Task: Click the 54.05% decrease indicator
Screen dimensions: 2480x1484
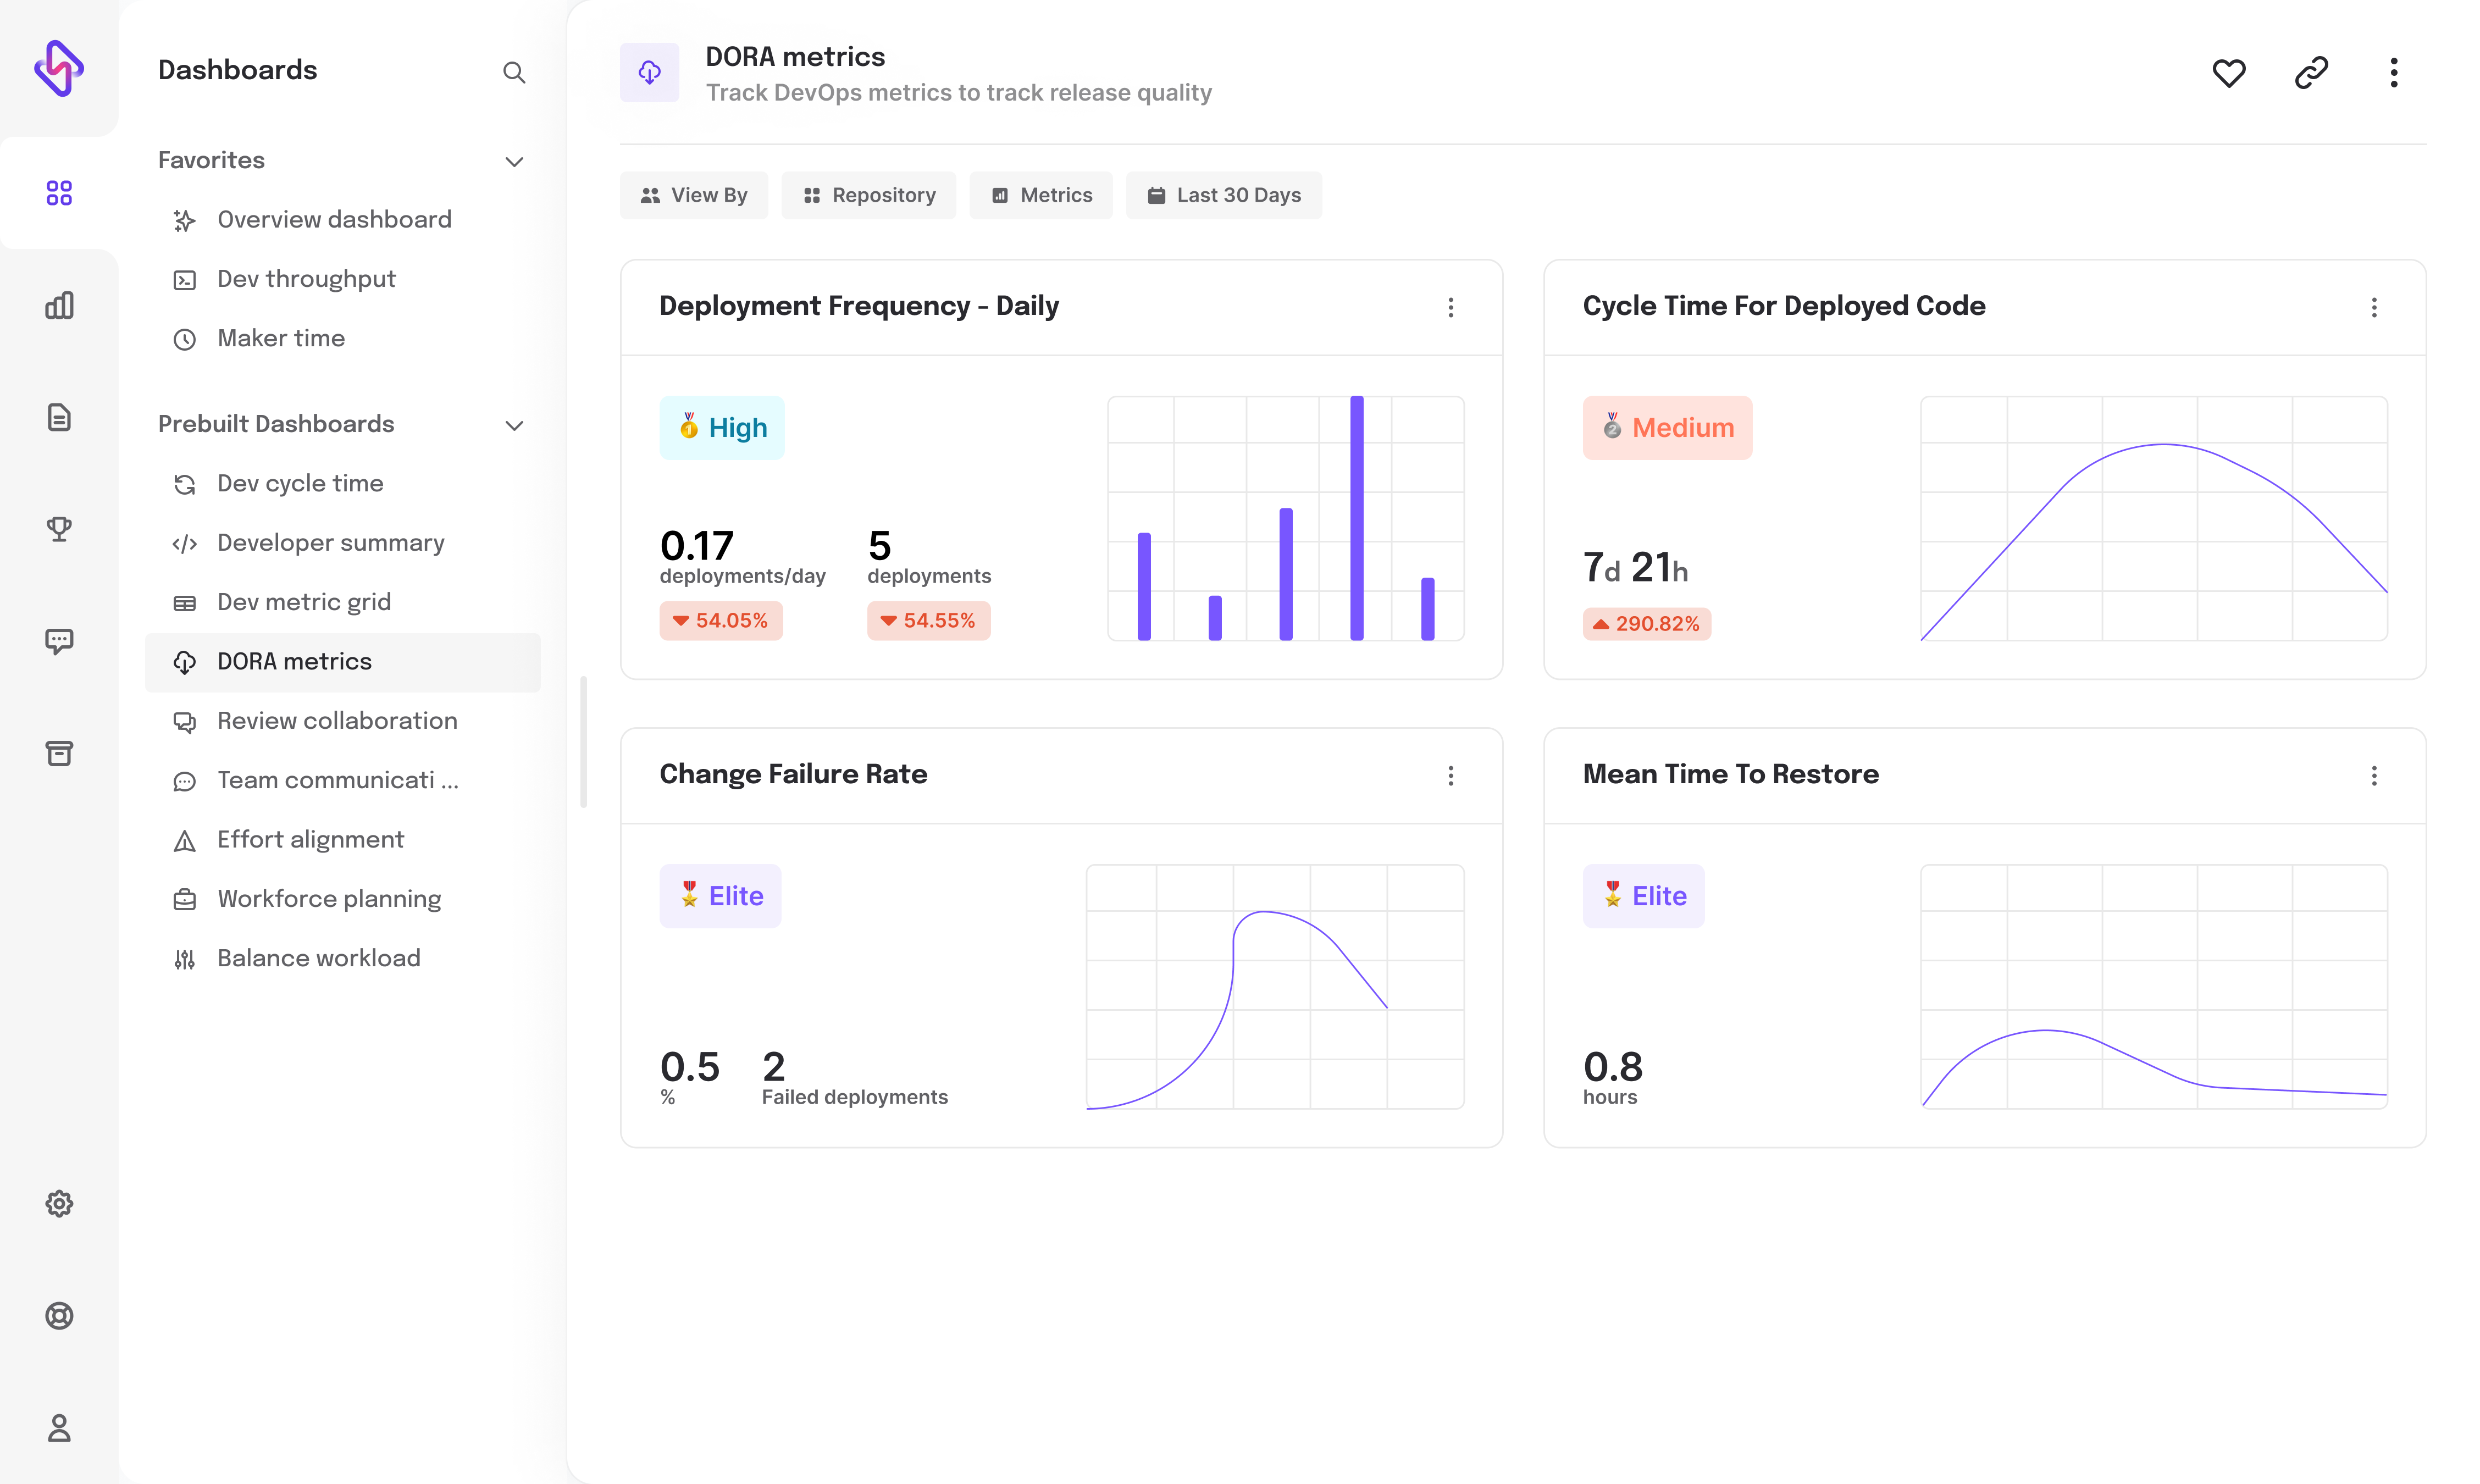Action: coord(720,620)
